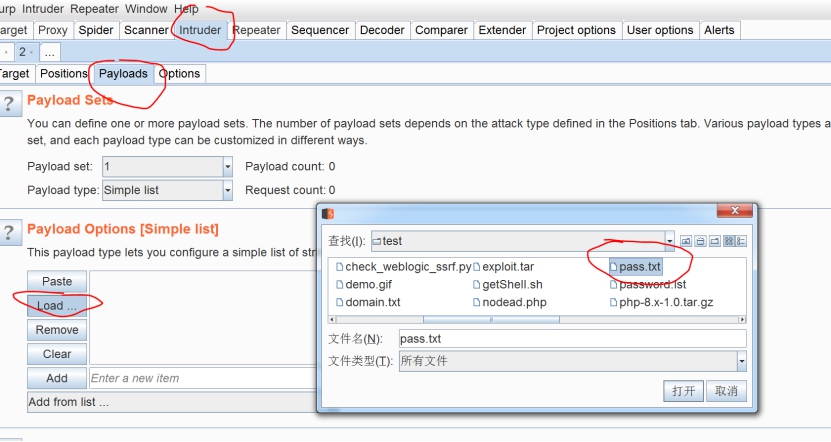Click the Up One Level icon in file dialog
The image size is (831, 442).
click(x=686, y=241)
